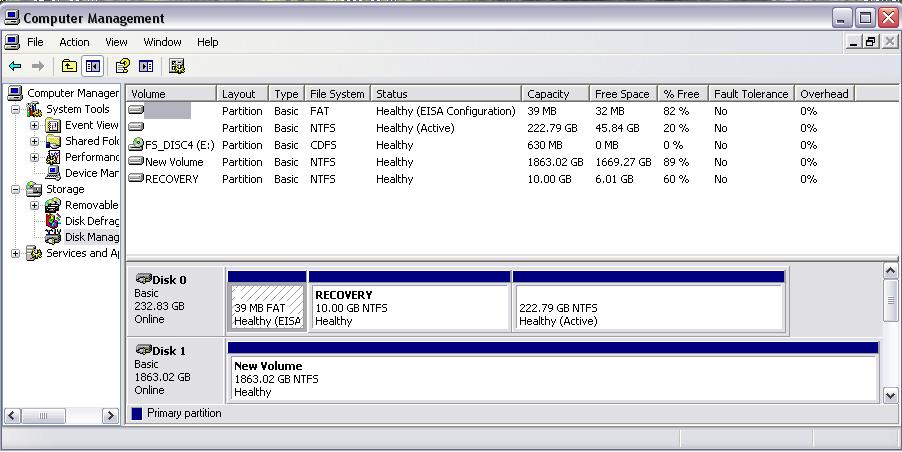Click the Shared Folders tree icon
Image resolution: width=902 pixels, height=452 pixels.
(x=53, y=141)
